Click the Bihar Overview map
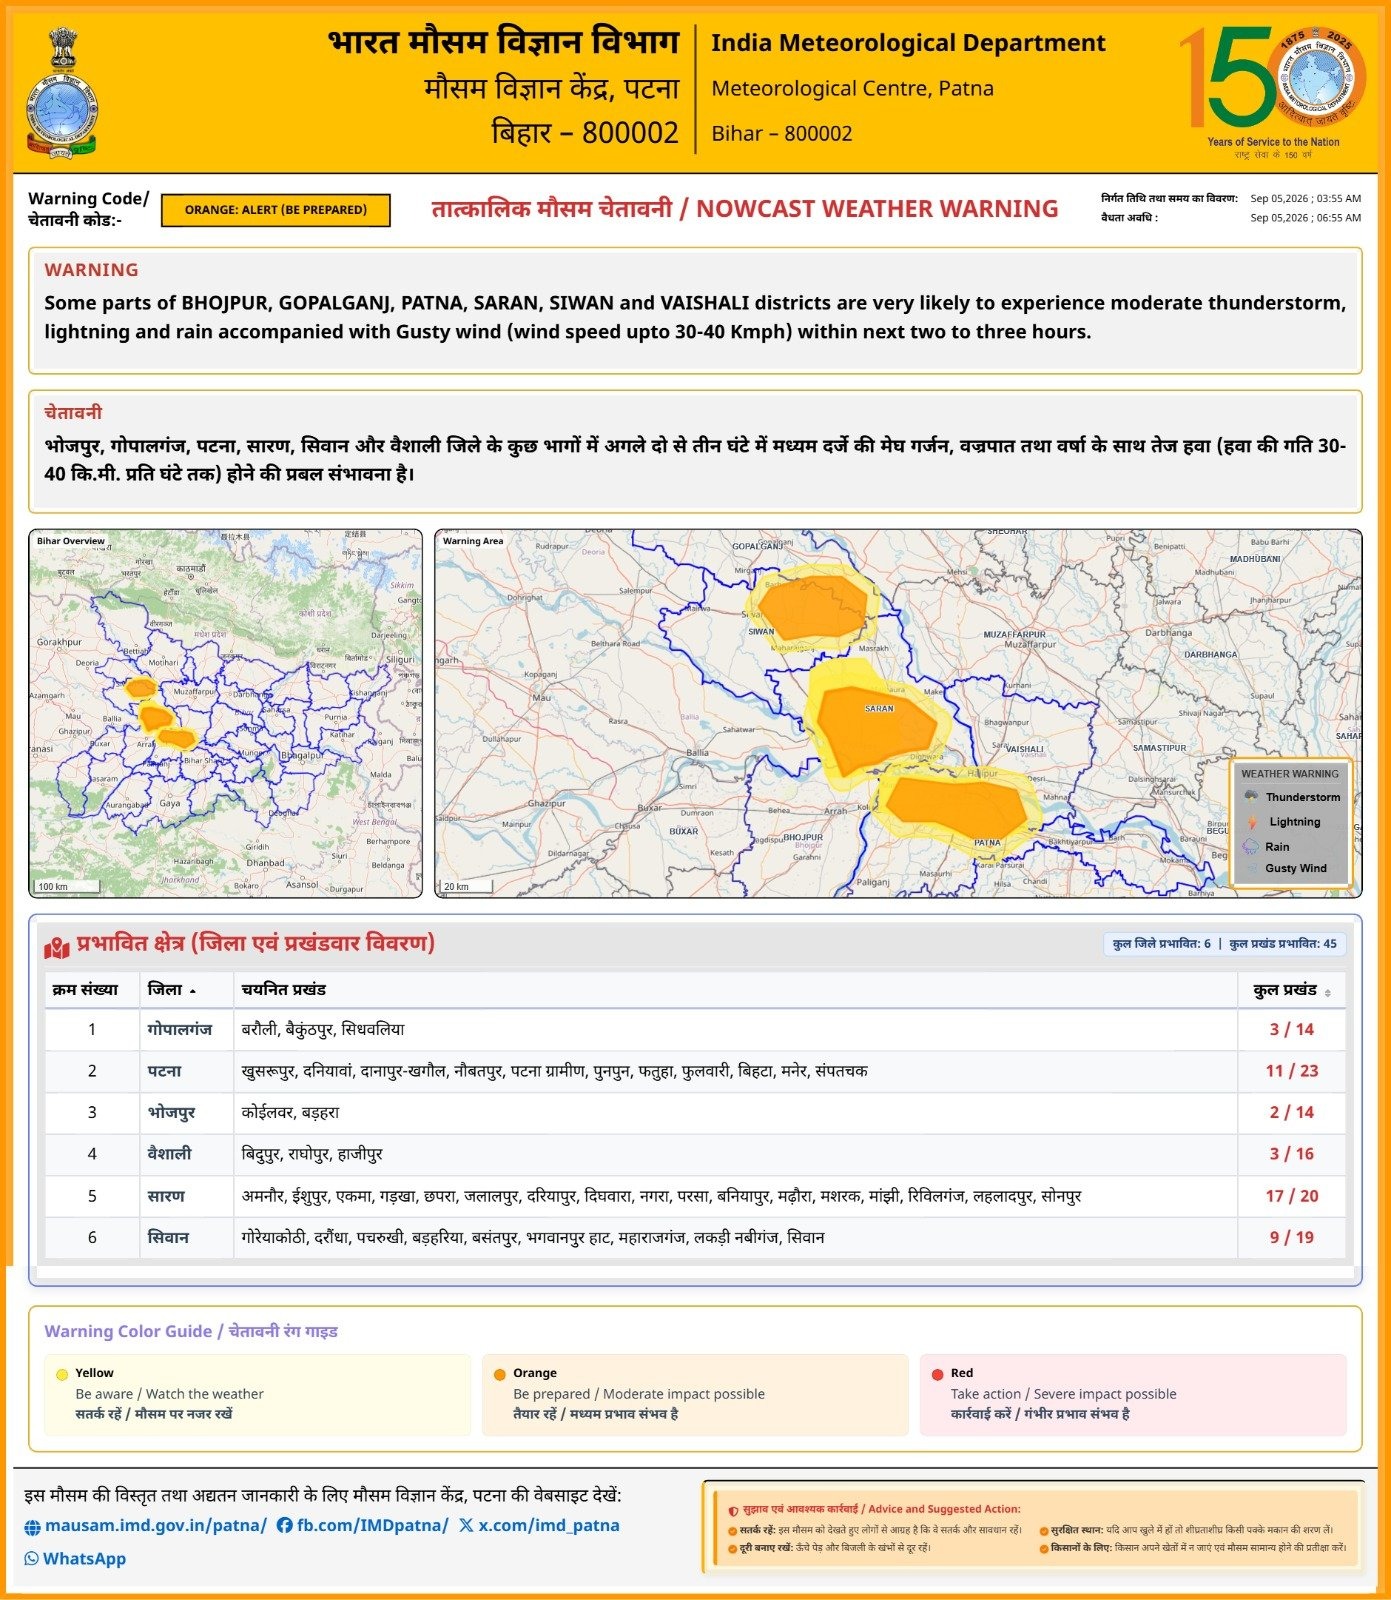1391x1600 pixels. click(226, 713)
